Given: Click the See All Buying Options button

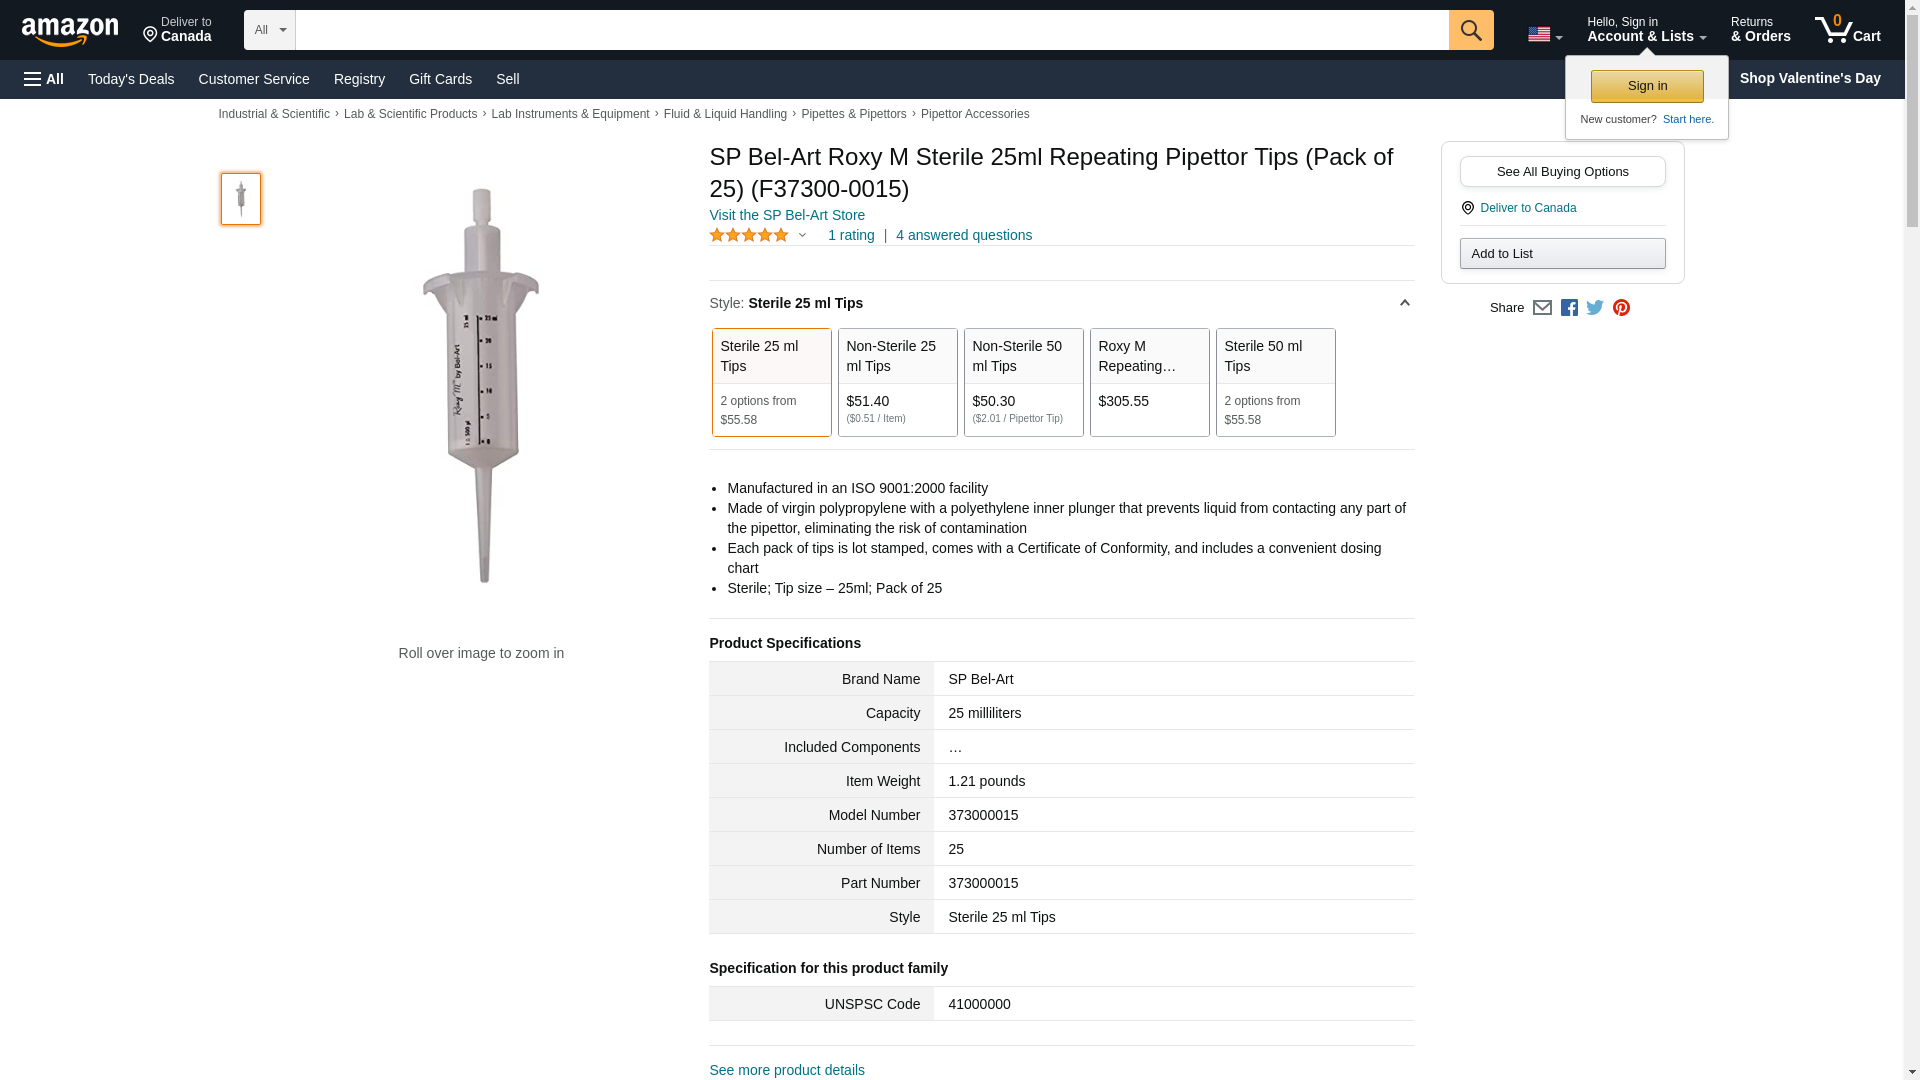Looking at the screenshot, I should (1562, 171).
